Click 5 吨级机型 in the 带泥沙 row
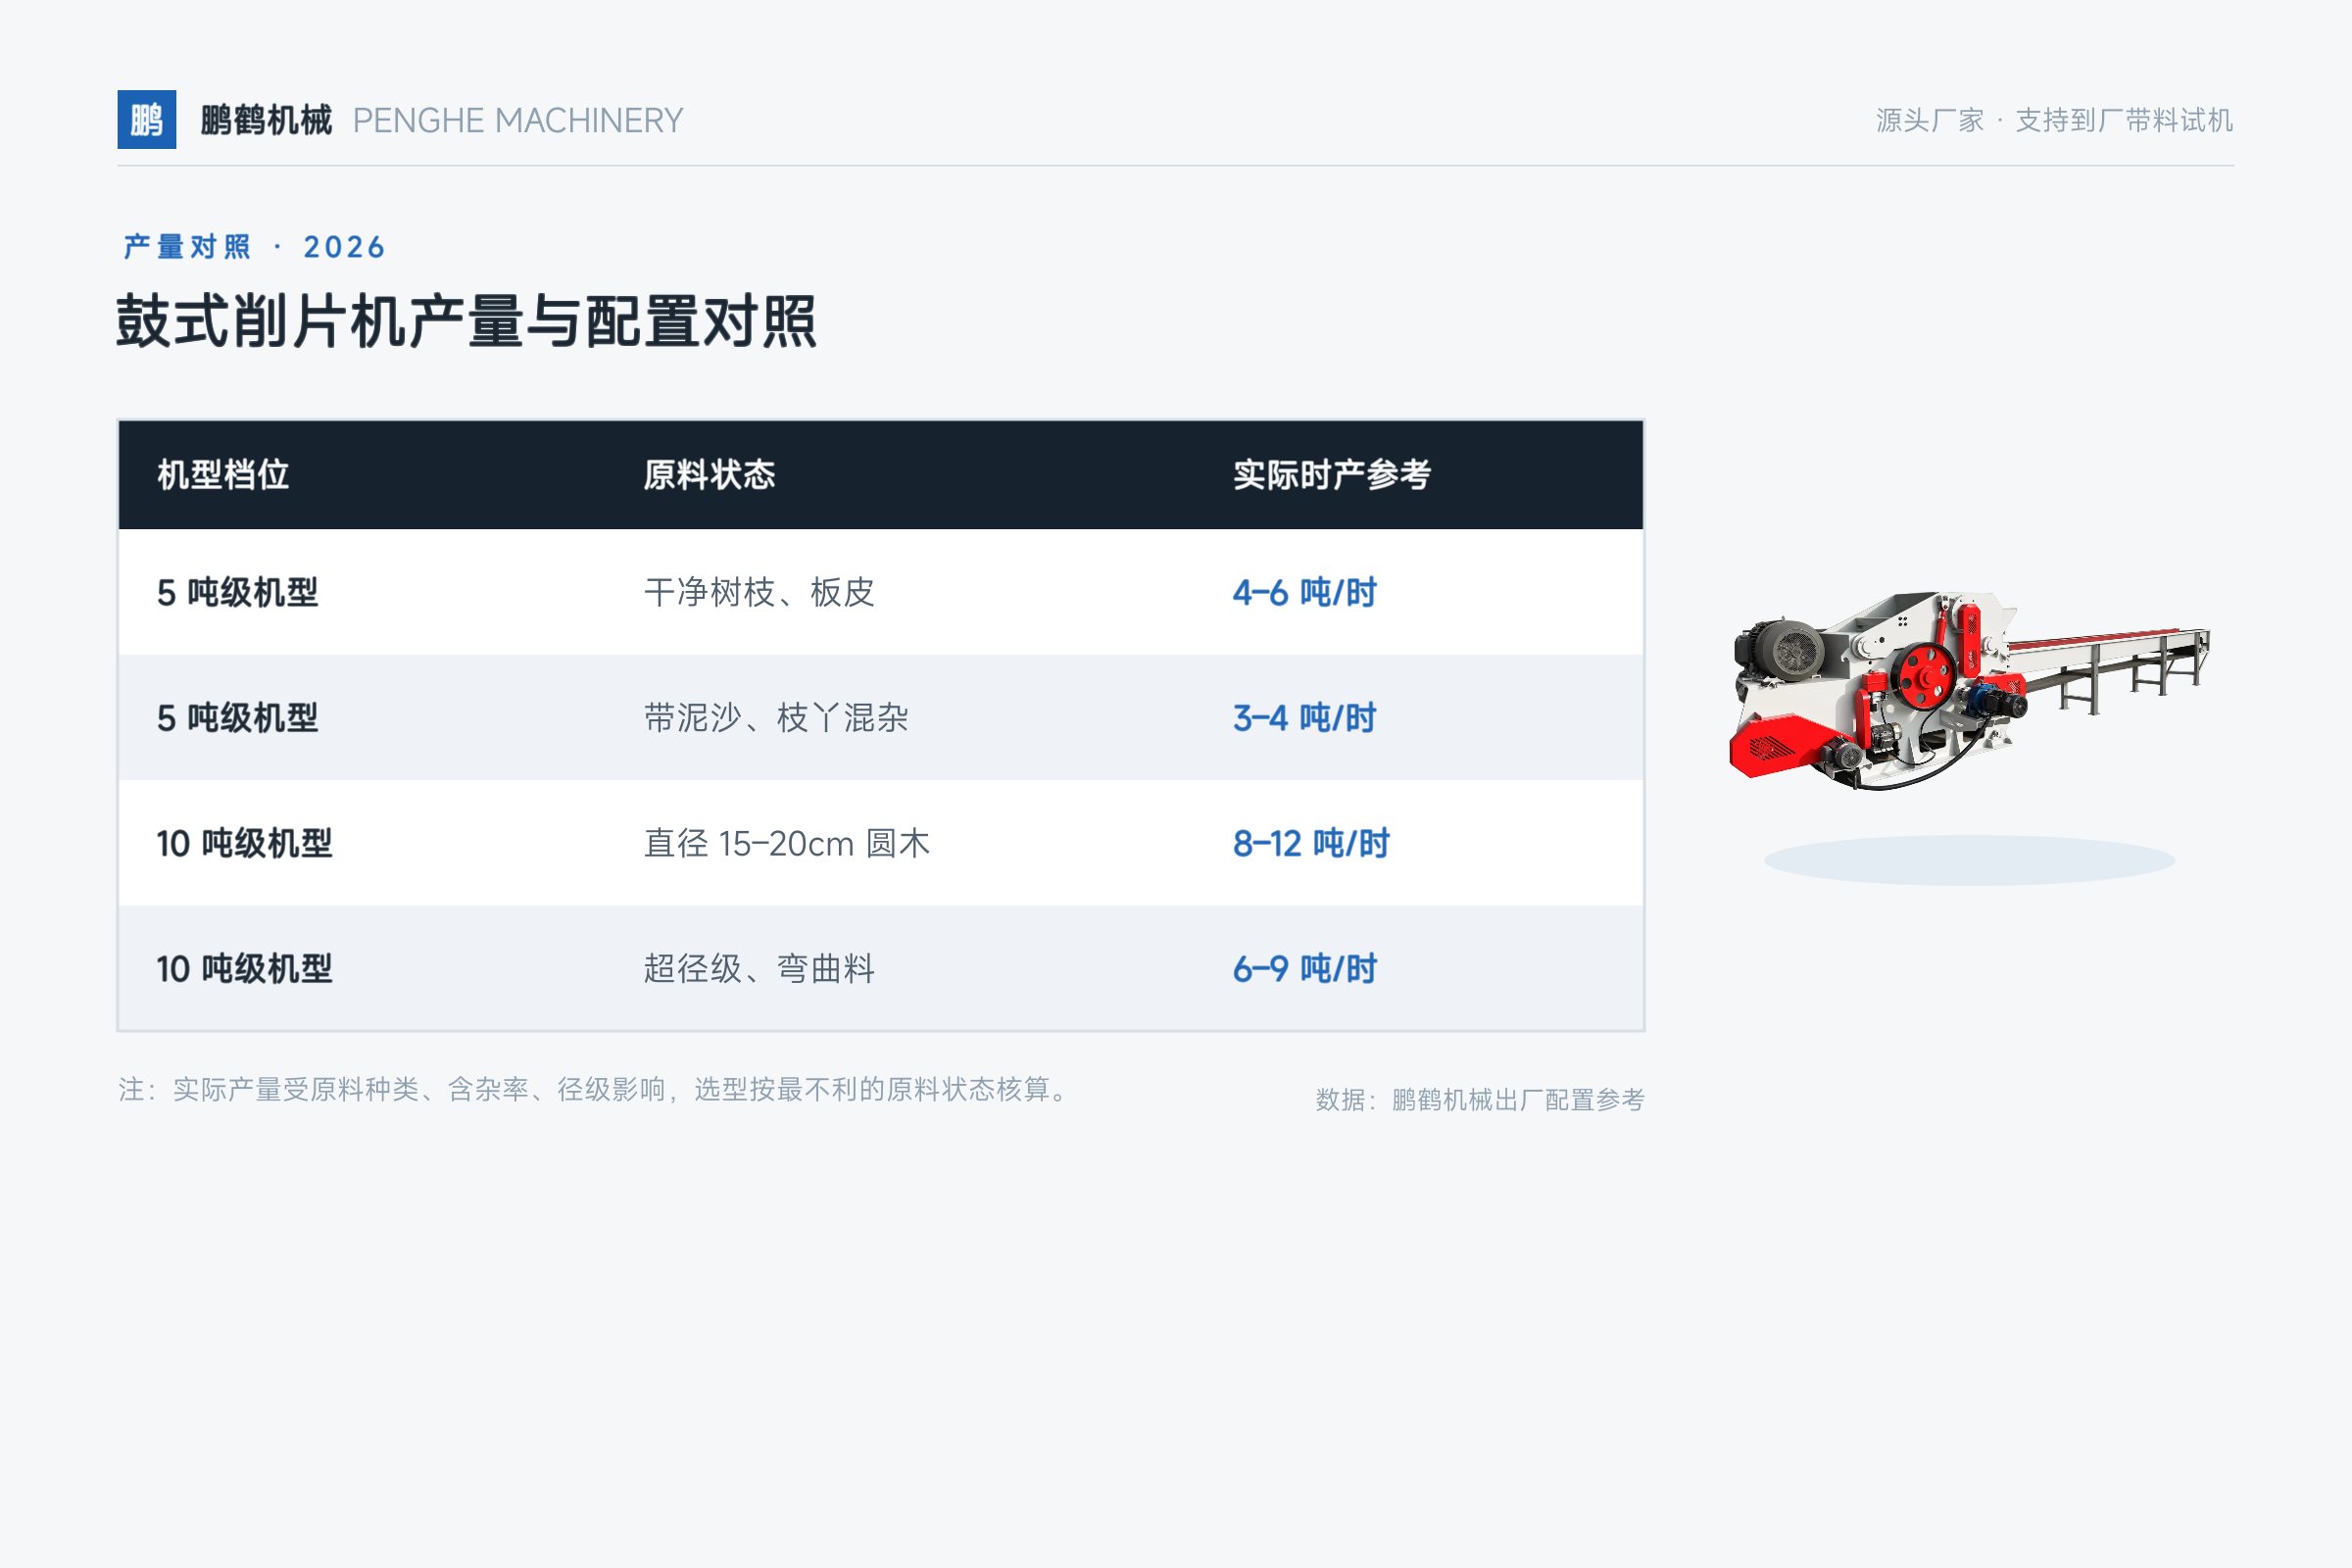The width and height of the screenshot is (2352, 1568). 238,718
